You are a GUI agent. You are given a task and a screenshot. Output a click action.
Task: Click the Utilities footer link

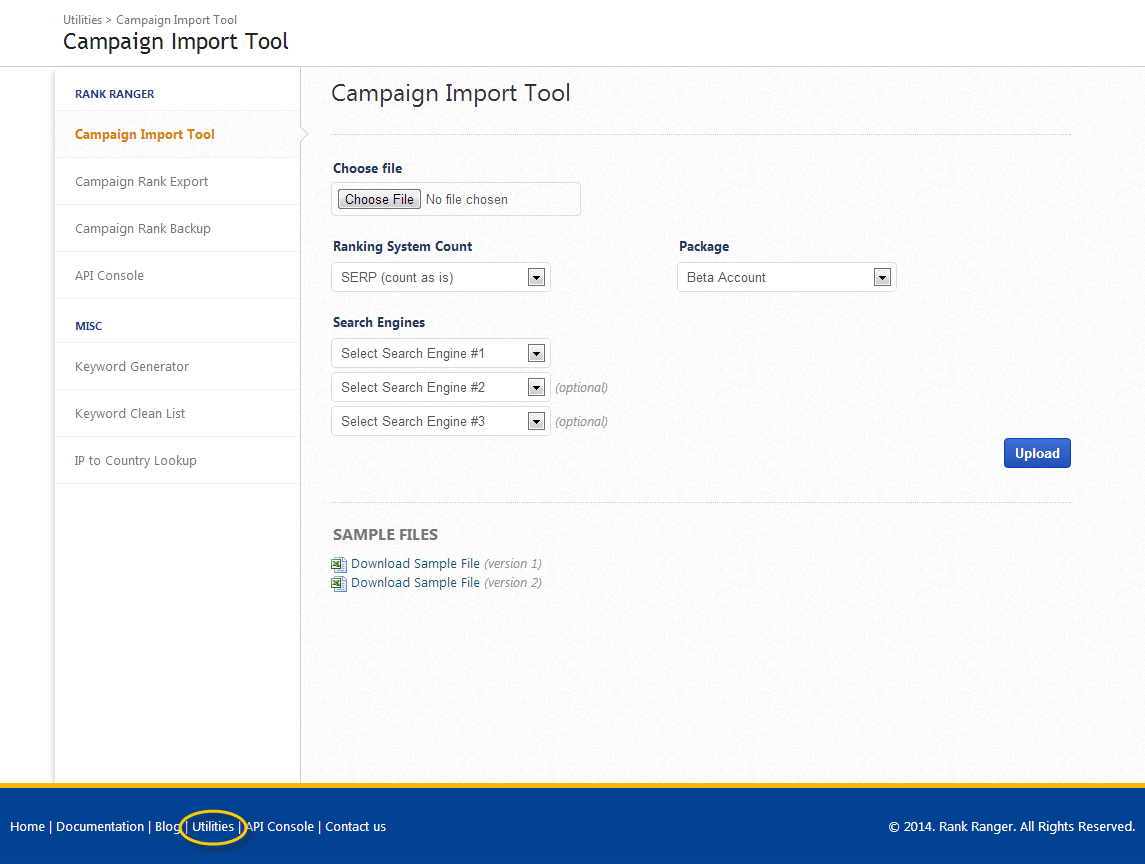pos(213,827)
